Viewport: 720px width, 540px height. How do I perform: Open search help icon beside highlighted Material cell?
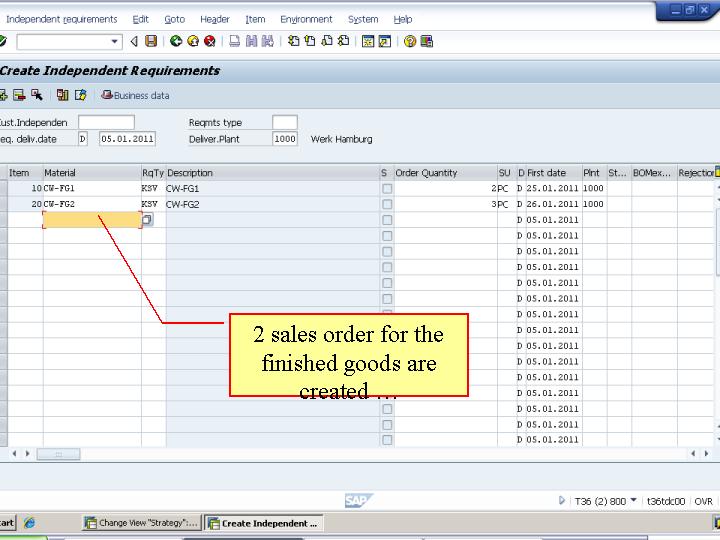[147, 219]
